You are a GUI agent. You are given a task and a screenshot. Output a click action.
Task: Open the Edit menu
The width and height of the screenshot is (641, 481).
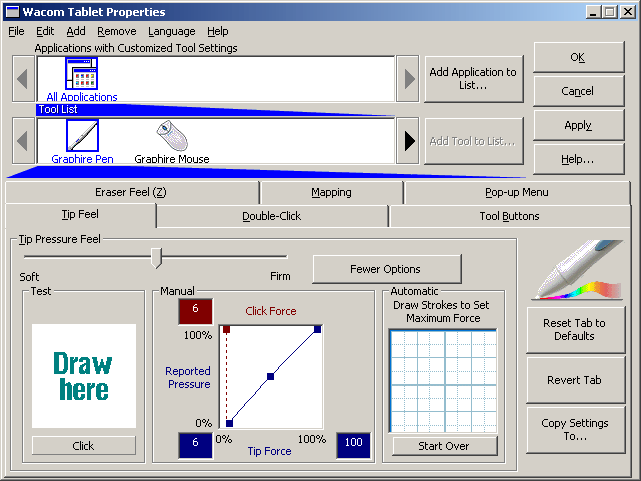pos(45,31)
